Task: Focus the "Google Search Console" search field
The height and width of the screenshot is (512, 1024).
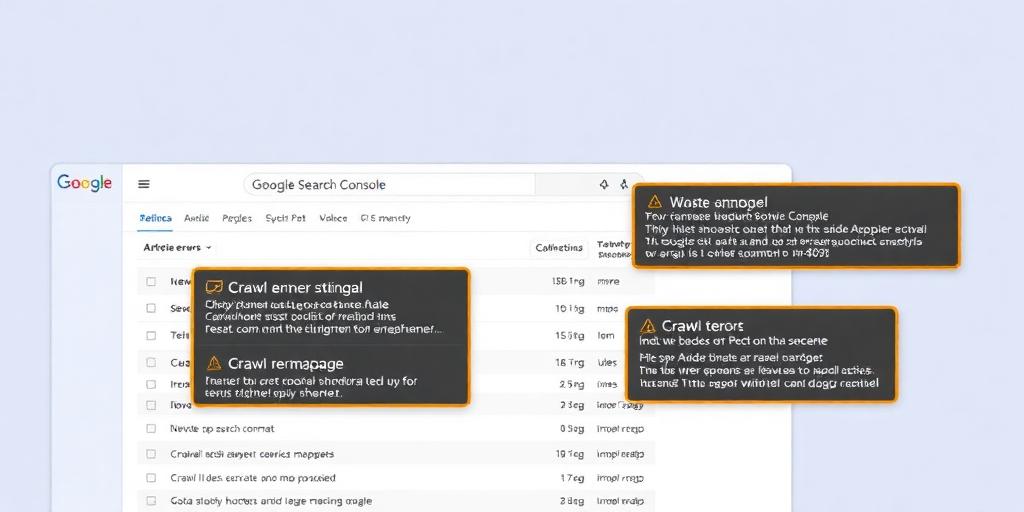Action: pos(391,185)
